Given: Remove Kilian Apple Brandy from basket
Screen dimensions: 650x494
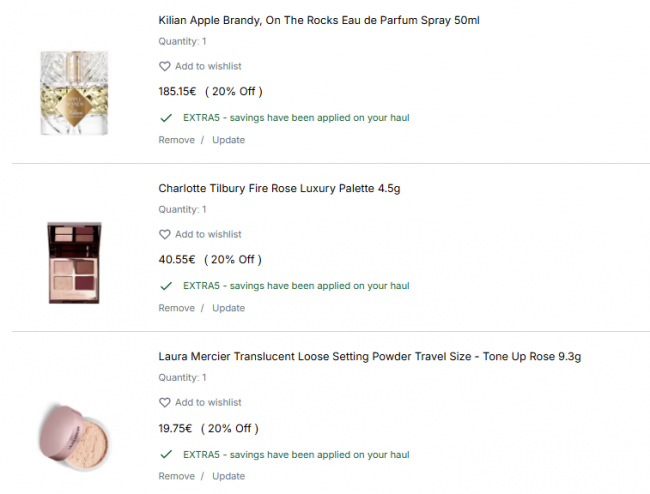Looking at the screenshot, I should point(177,140).
